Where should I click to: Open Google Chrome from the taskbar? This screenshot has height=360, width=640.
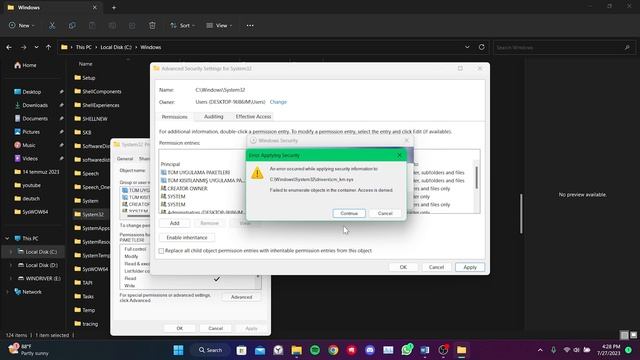click(x=333, y=350)
